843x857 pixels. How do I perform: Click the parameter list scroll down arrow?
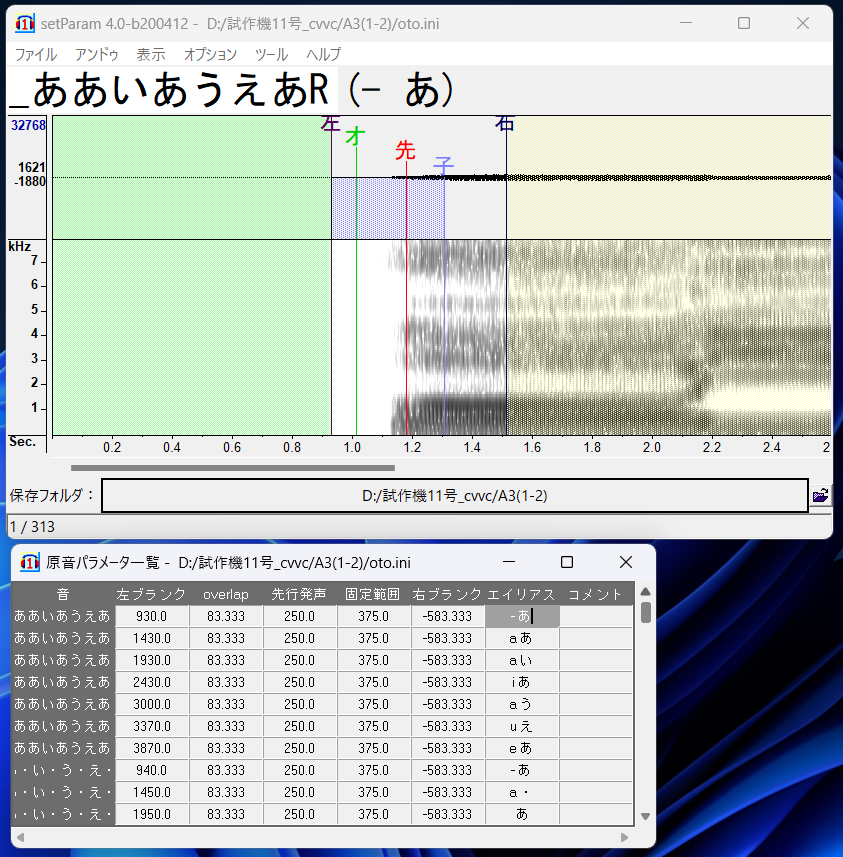click(x=645, y=817)
